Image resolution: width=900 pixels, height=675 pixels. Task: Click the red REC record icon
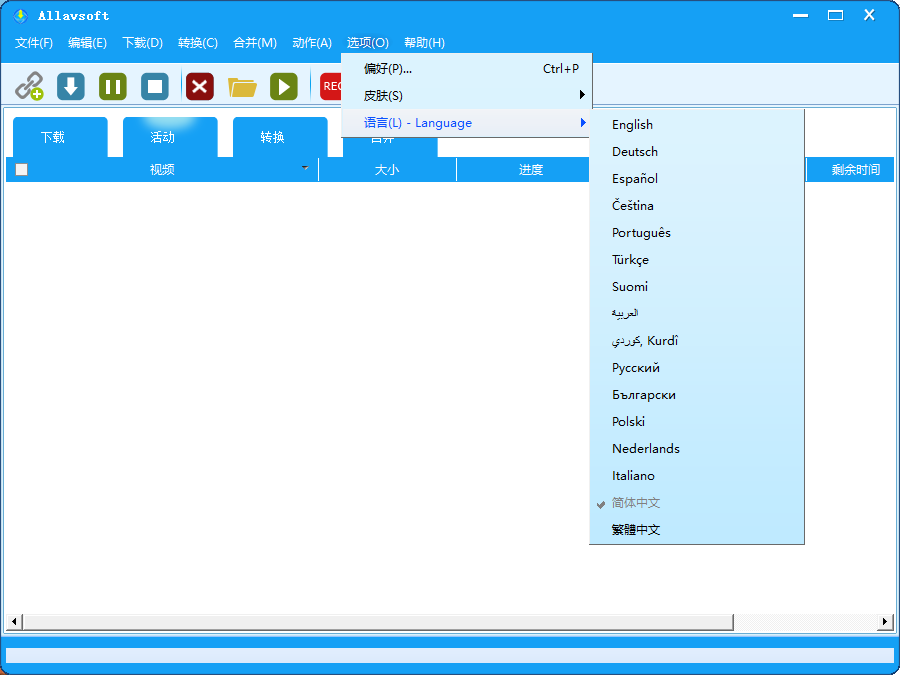(x=332, y=86)
